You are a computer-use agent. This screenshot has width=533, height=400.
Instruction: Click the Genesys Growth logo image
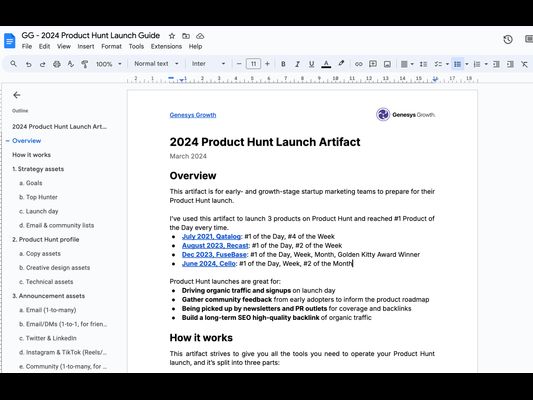click(406, 115)
